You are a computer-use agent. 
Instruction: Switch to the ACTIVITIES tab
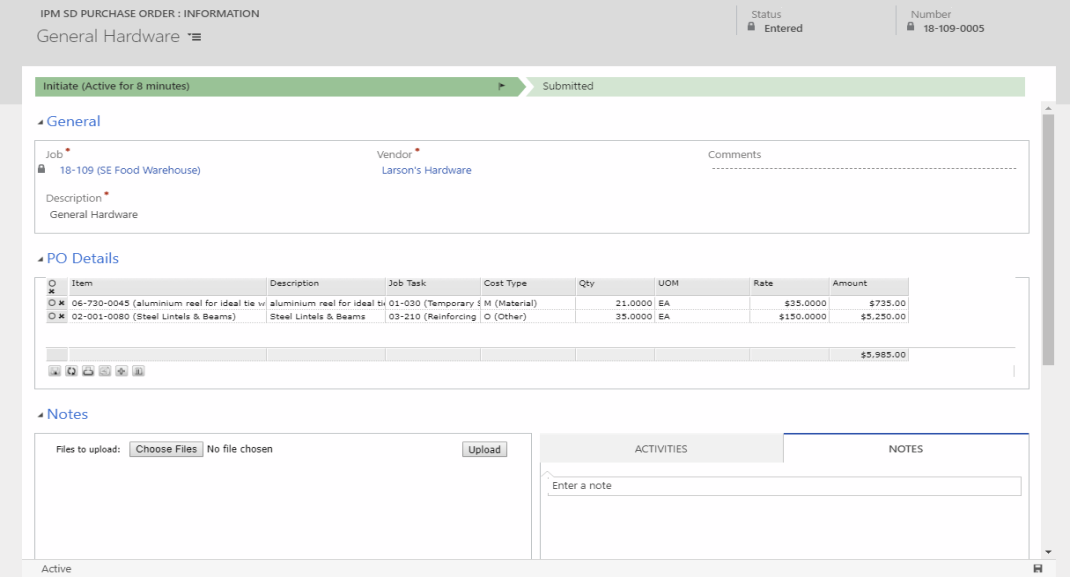coord(661,449)
